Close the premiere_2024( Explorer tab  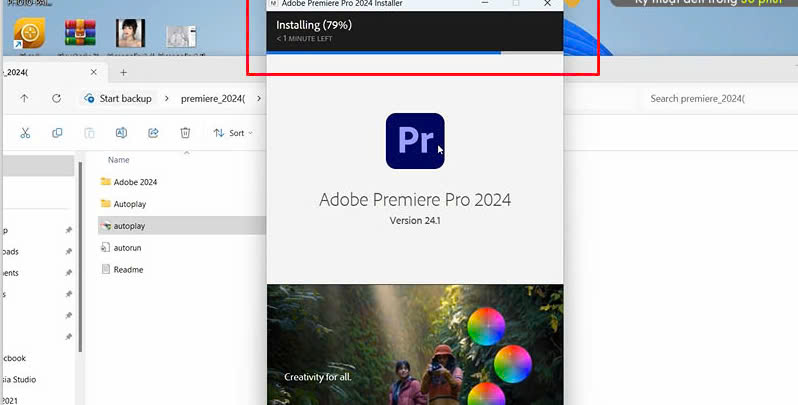coord(96,72)
